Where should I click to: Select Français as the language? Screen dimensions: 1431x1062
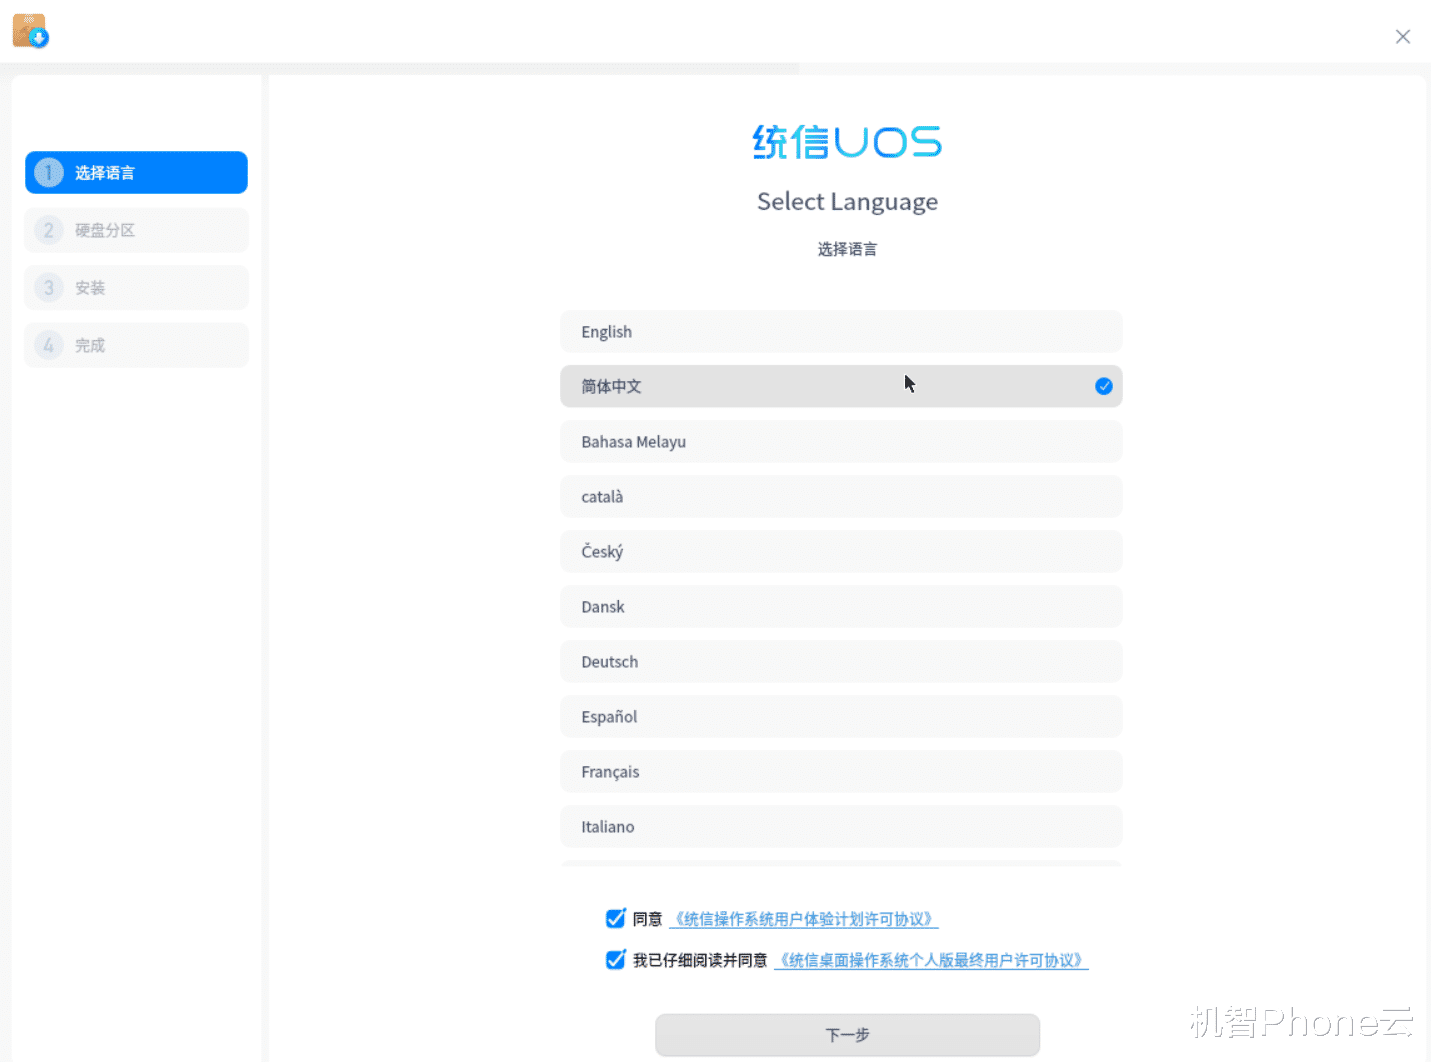[x=841, y=772]
